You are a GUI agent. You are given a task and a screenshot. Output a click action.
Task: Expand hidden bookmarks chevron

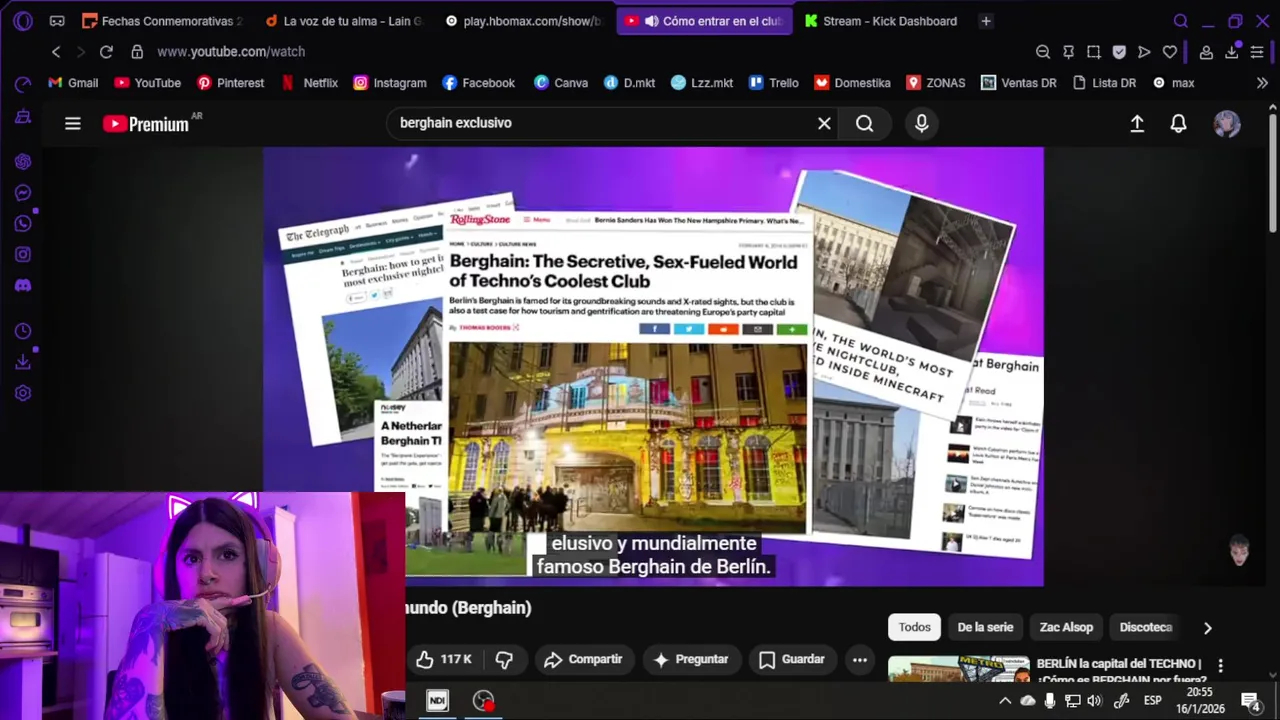pos(1263,83)
